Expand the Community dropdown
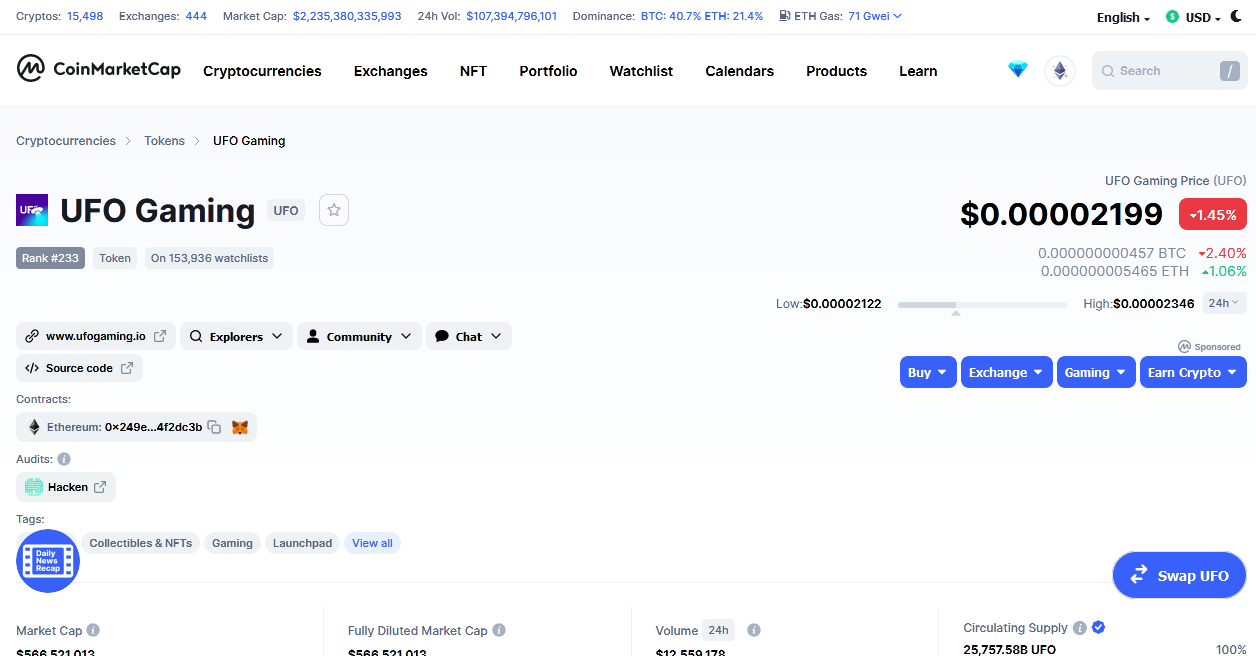Screen dimensions: 1256x656 click(x=359, y=336)
